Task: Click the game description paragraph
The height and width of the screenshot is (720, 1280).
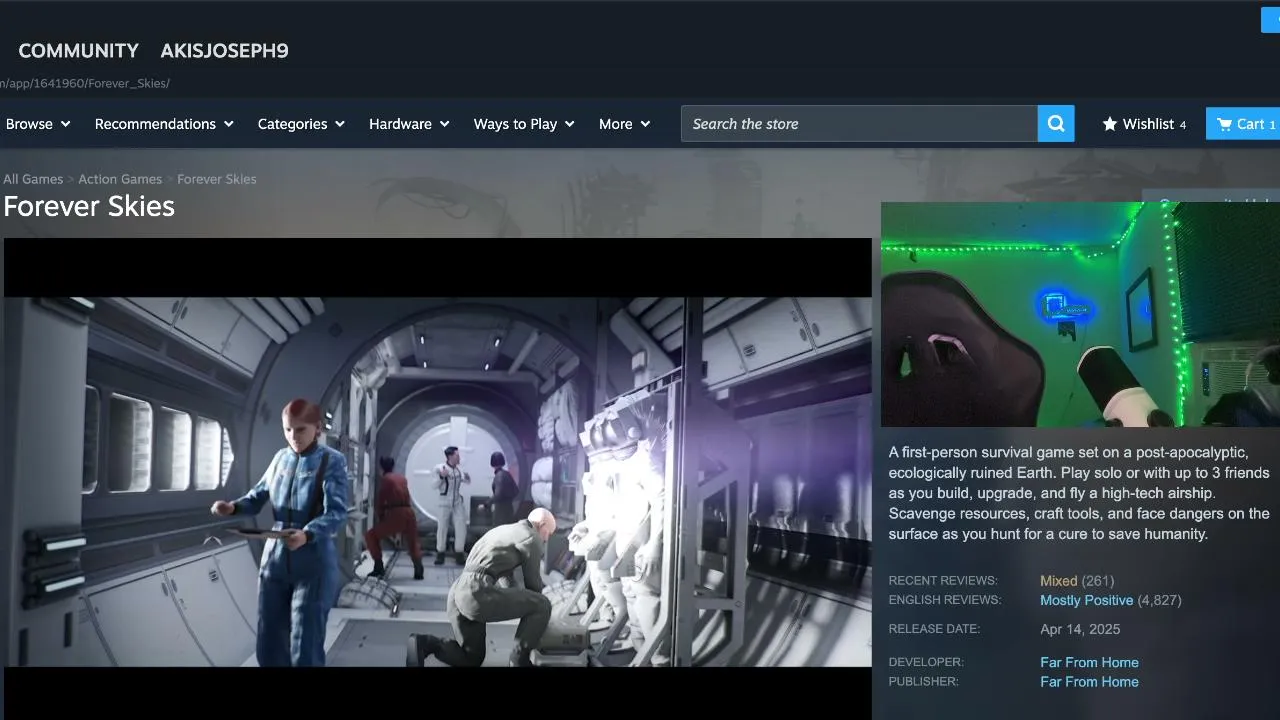Action: point(1080,493)
